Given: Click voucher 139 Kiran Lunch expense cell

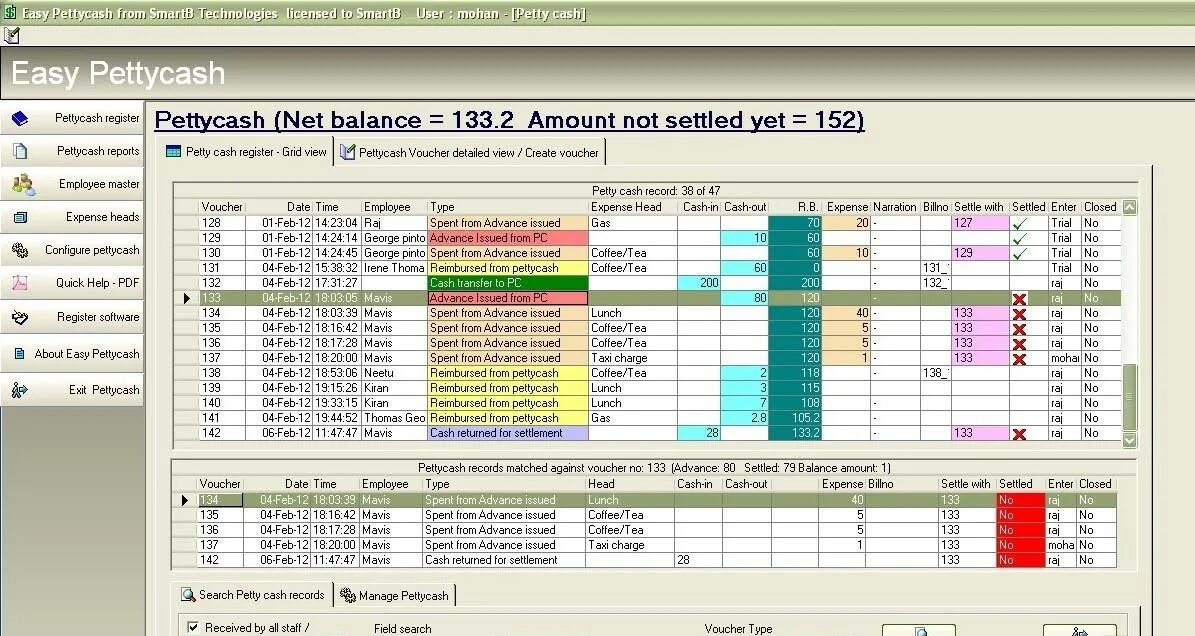Looking at the screenshot, I should [633, 388].
